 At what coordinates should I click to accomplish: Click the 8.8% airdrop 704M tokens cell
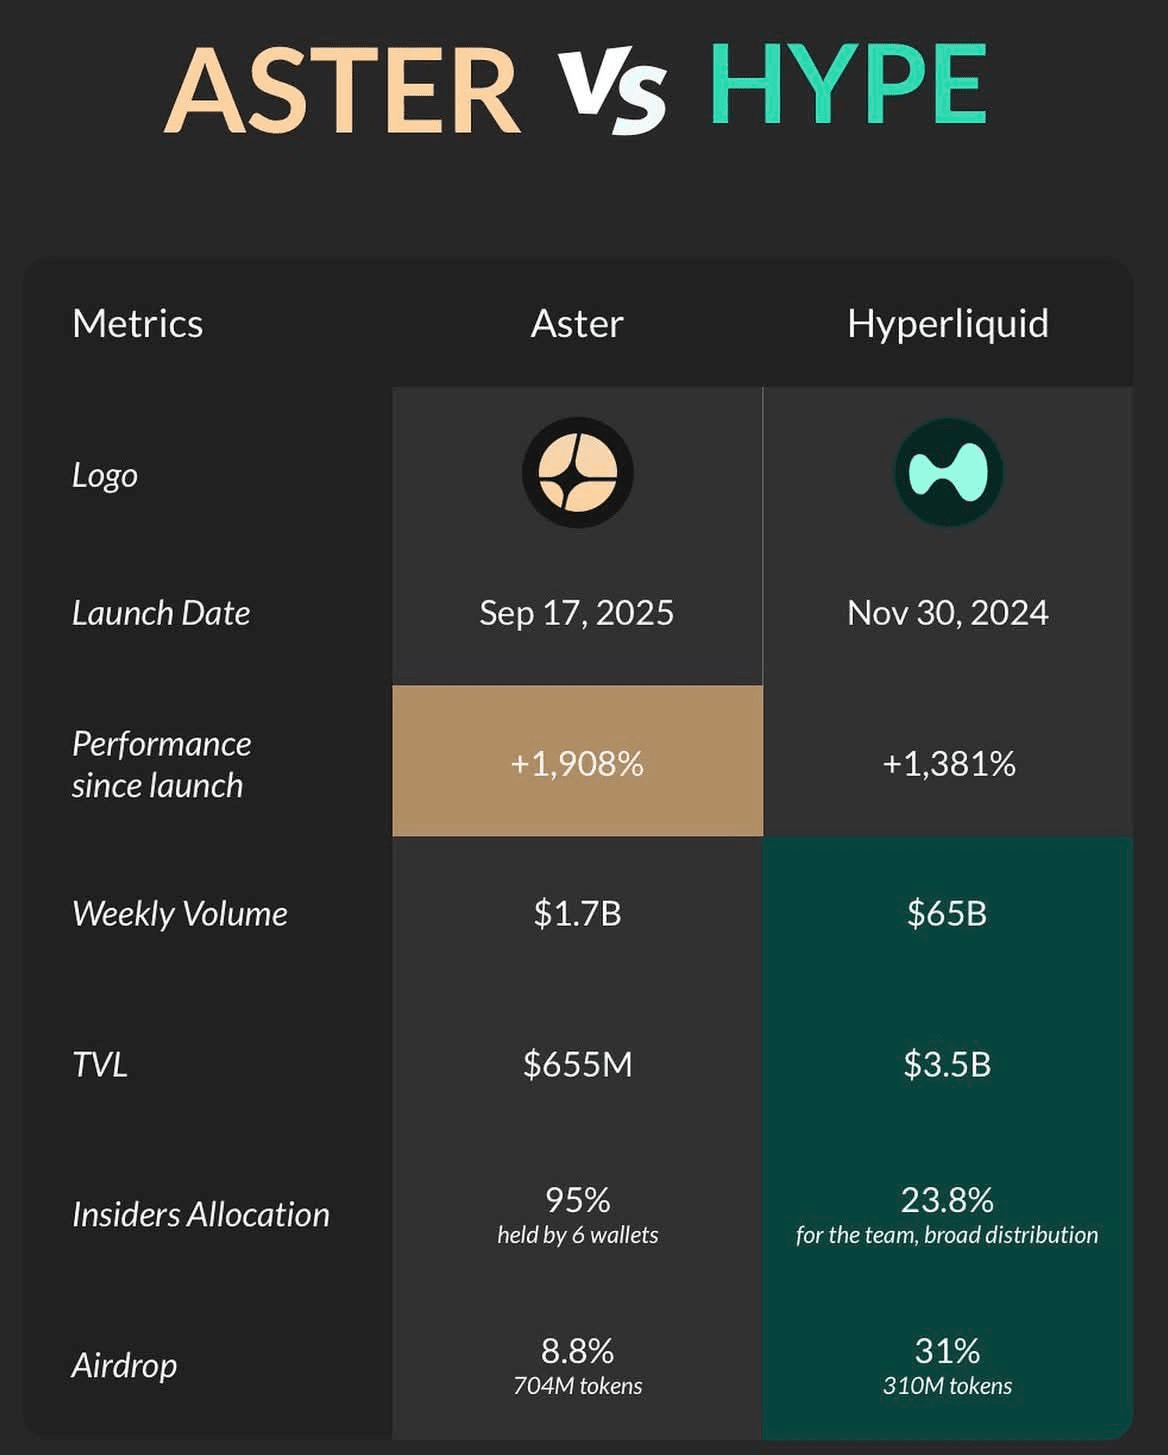click(x=577, y=1365)
